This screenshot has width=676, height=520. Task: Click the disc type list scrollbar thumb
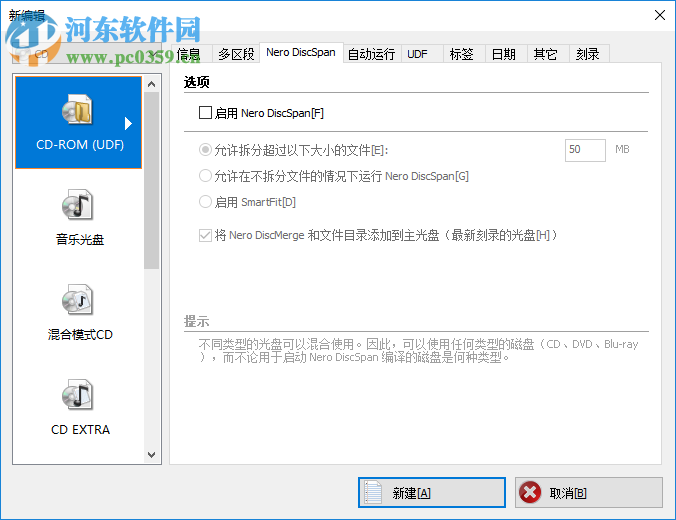click(x=151, y=180)
